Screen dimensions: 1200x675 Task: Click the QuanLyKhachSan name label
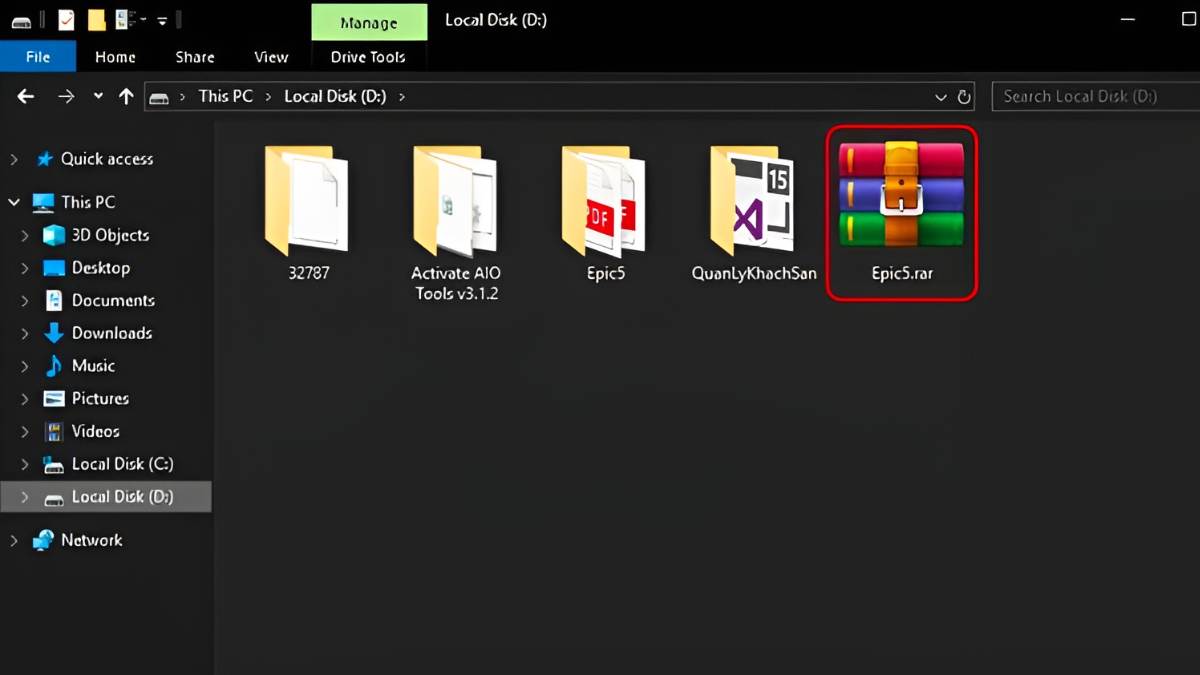click(x=754, y=273)
